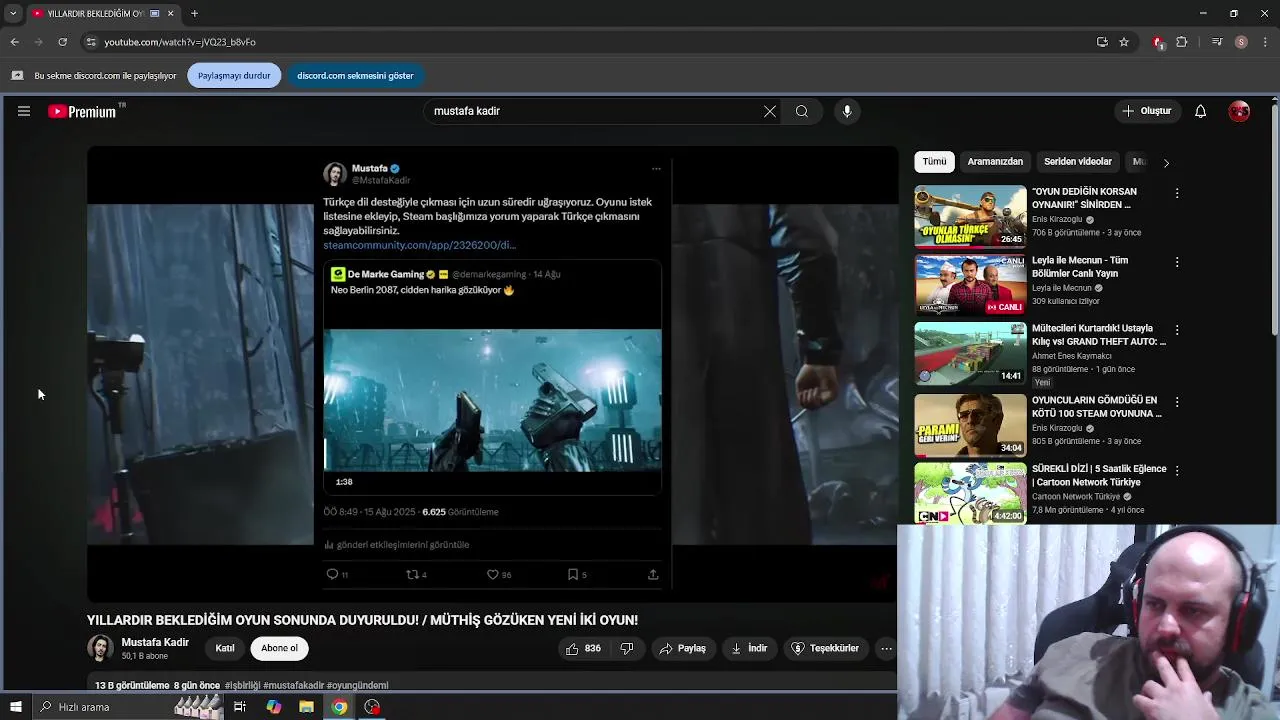Viewport: 1280px width, 720px height.
Task: Open Ahmet Enes Kaymakcı channel link
Action: click(1072, 356)
